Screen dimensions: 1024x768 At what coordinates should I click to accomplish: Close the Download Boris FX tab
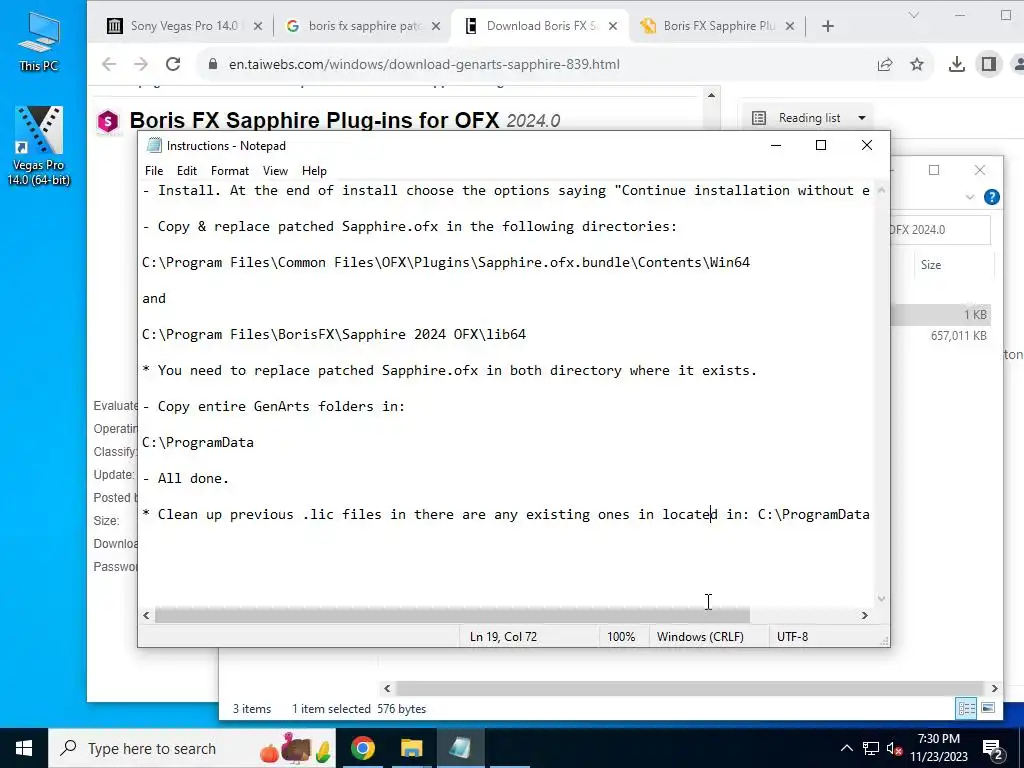tap(613, 26)
